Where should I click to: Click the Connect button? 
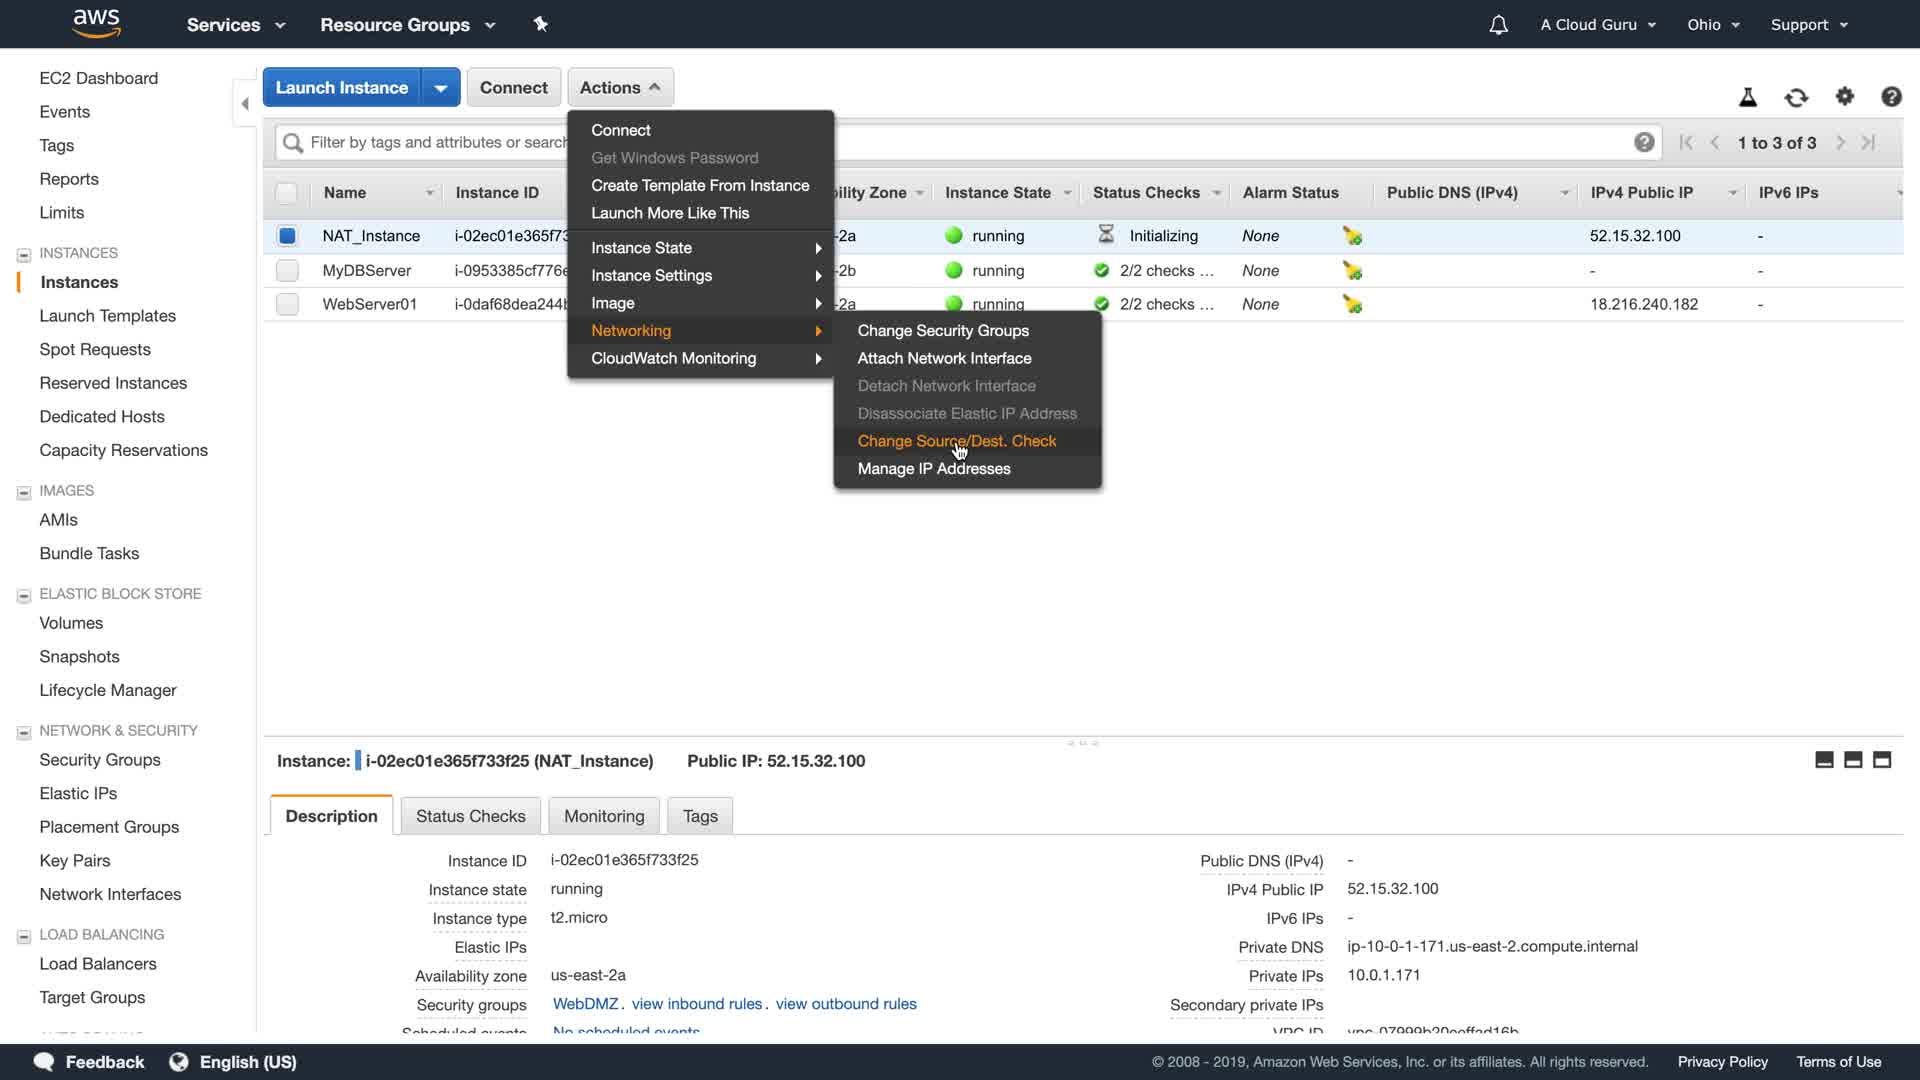click(x=513, y=88)
